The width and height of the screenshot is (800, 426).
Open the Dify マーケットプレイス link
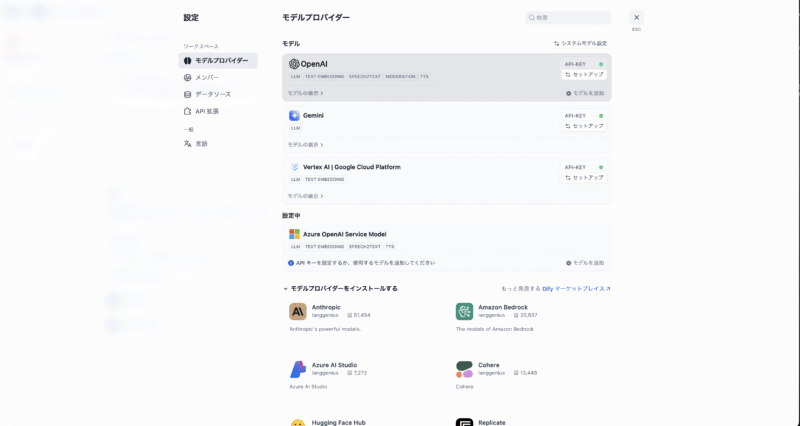[576, 288]
